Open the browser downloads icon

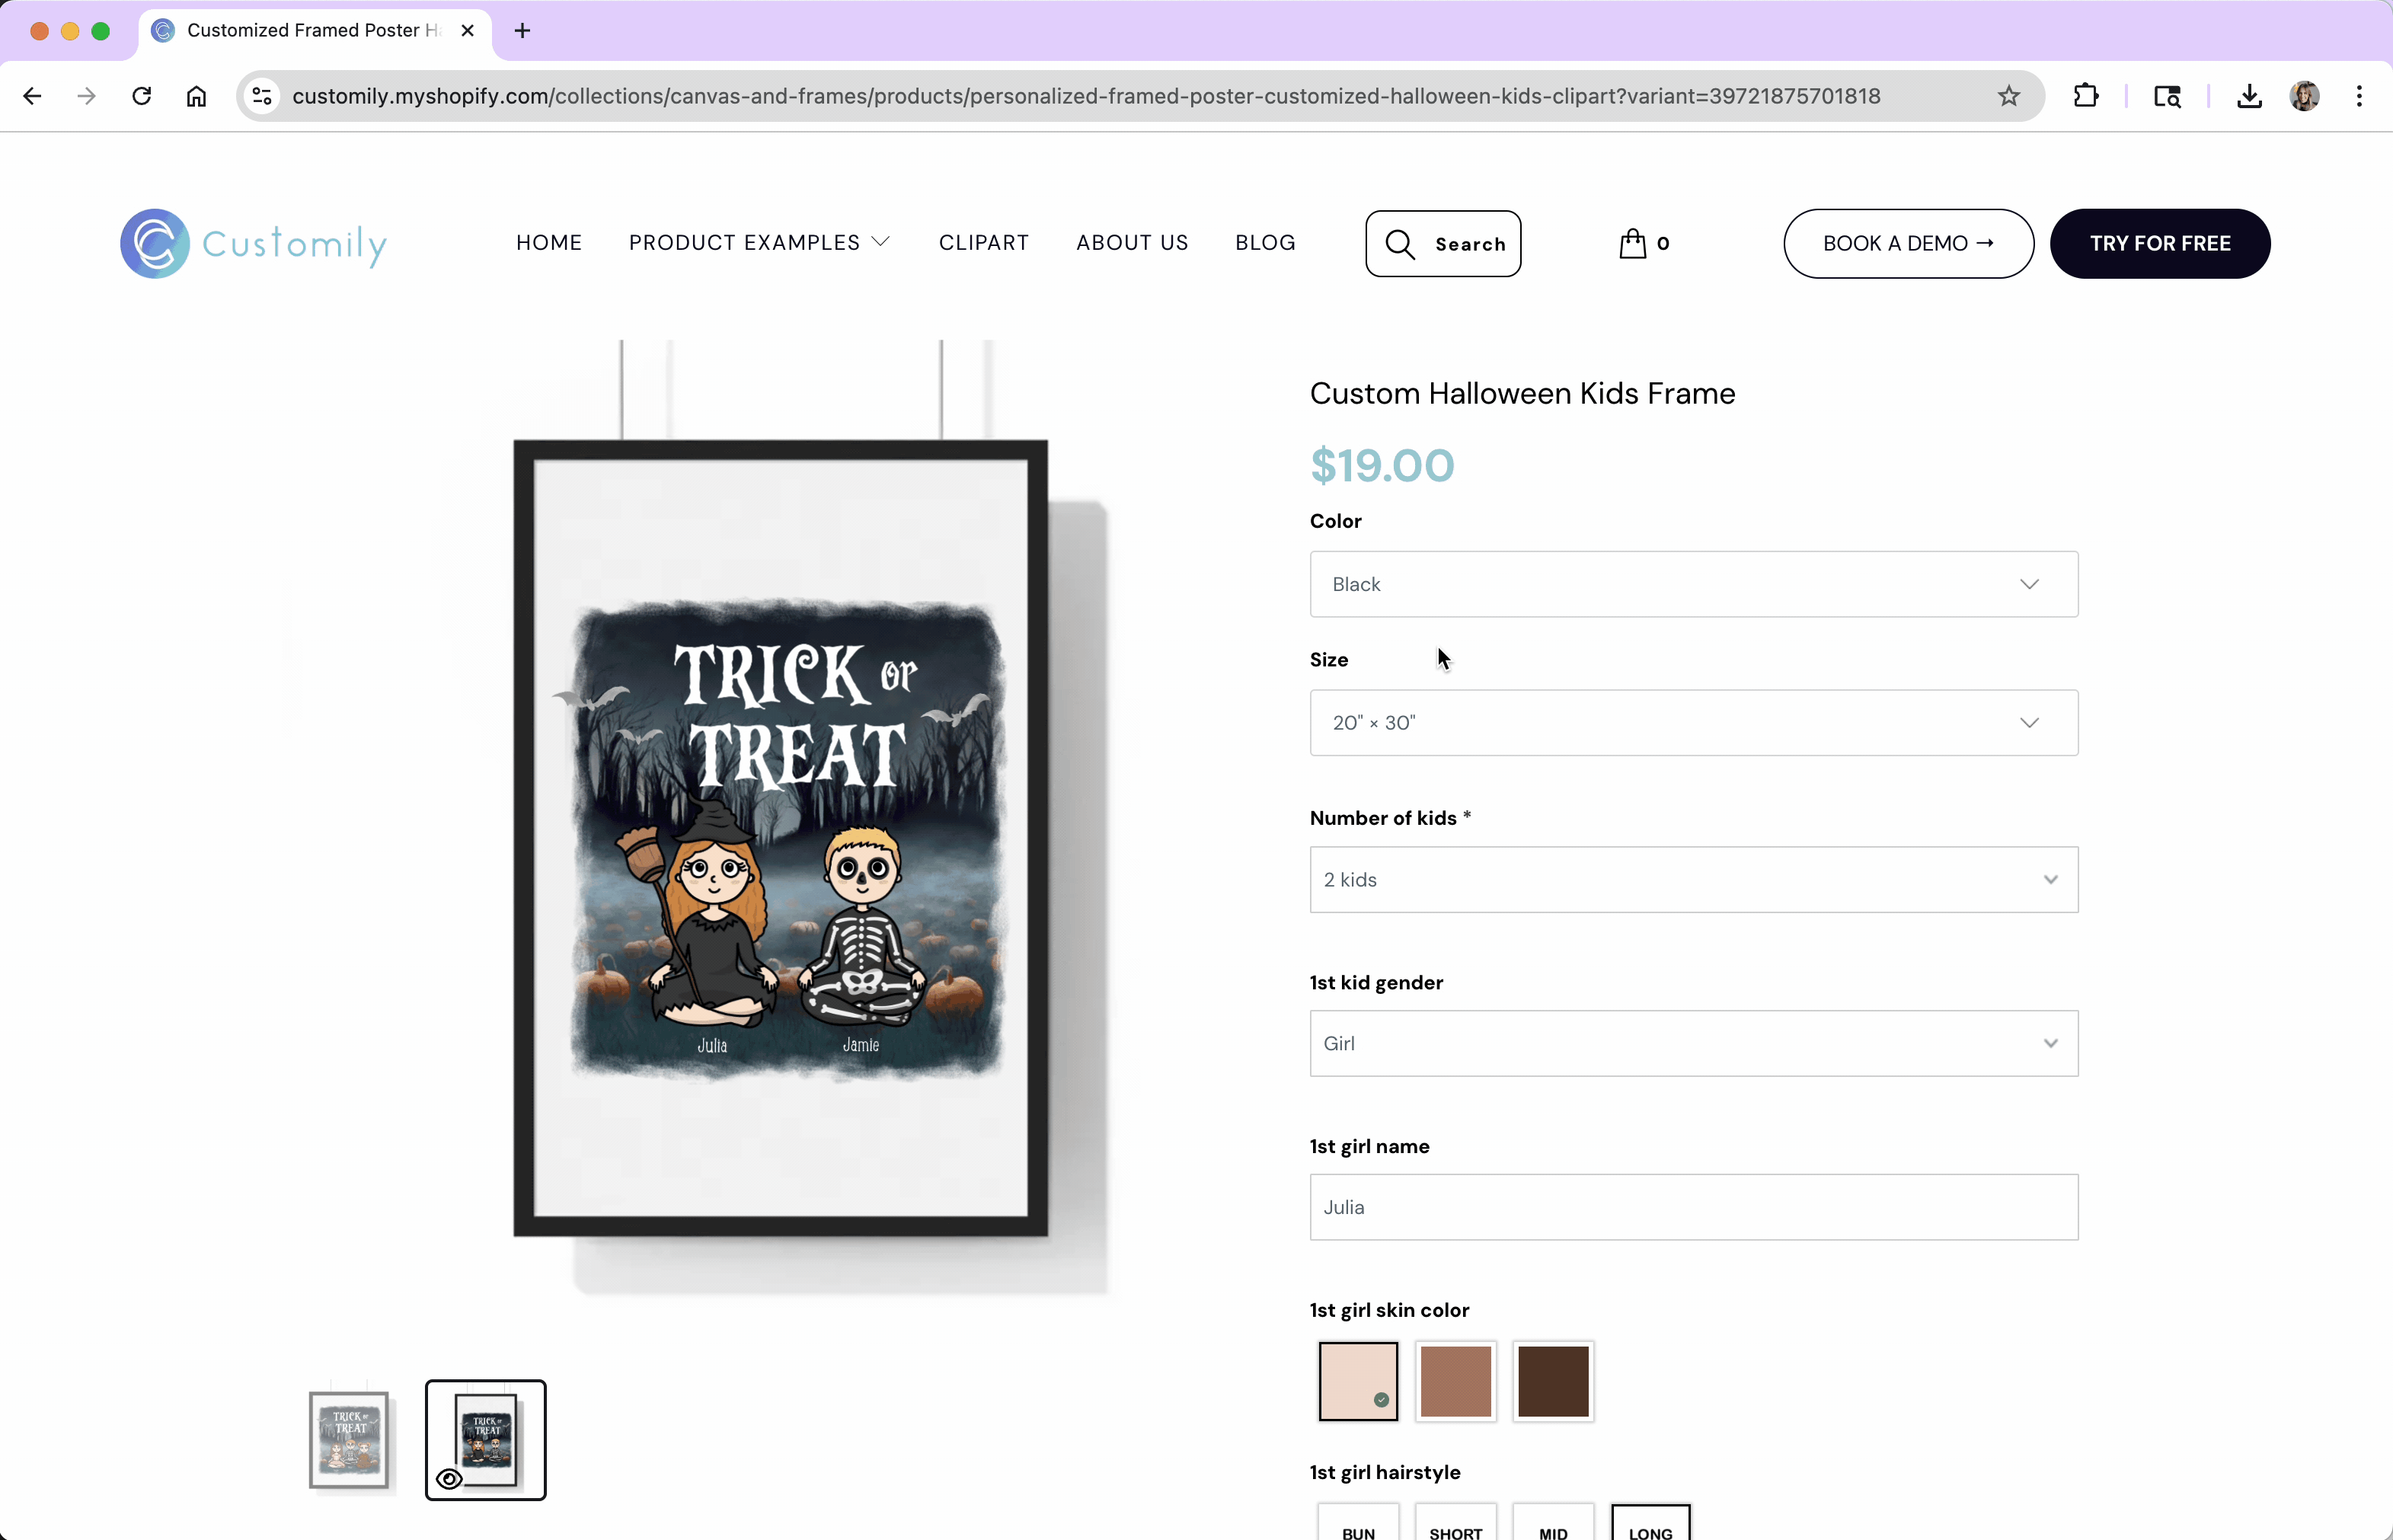click(2249, 96)
